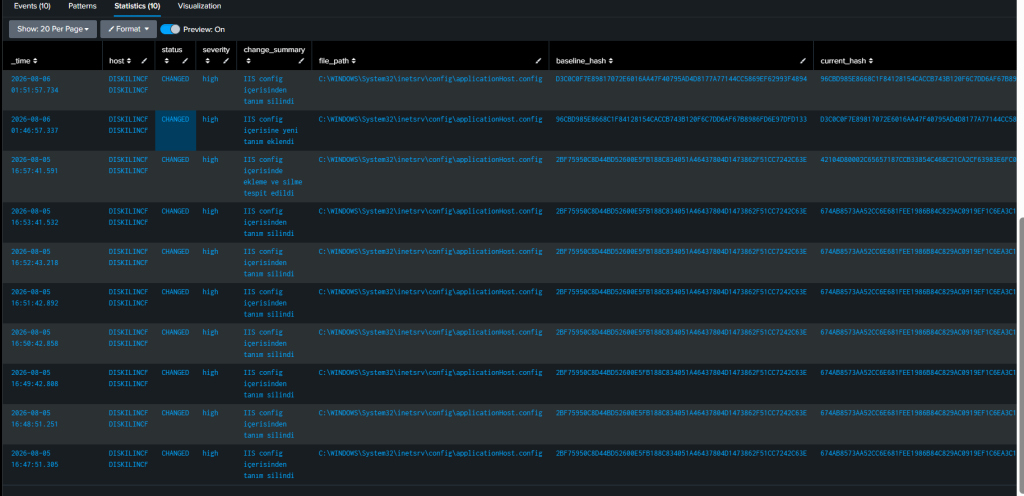The height and width of the screenshot is (496, 1024).
Task: Click the timestamp 2026-08-05 16:50:42.858
Action: click(35, 338)
